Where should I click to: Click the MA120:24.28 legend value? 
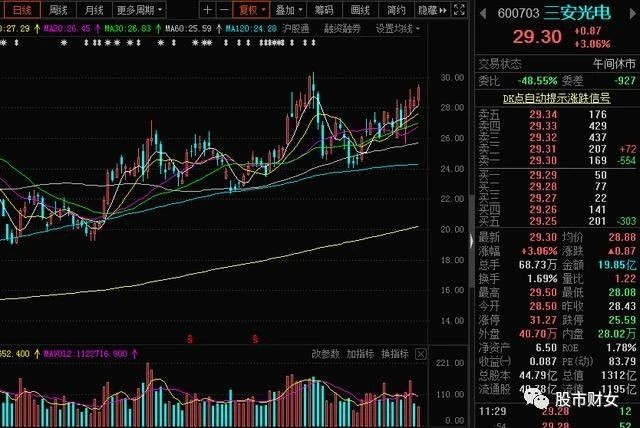click(x=251, y=29)
